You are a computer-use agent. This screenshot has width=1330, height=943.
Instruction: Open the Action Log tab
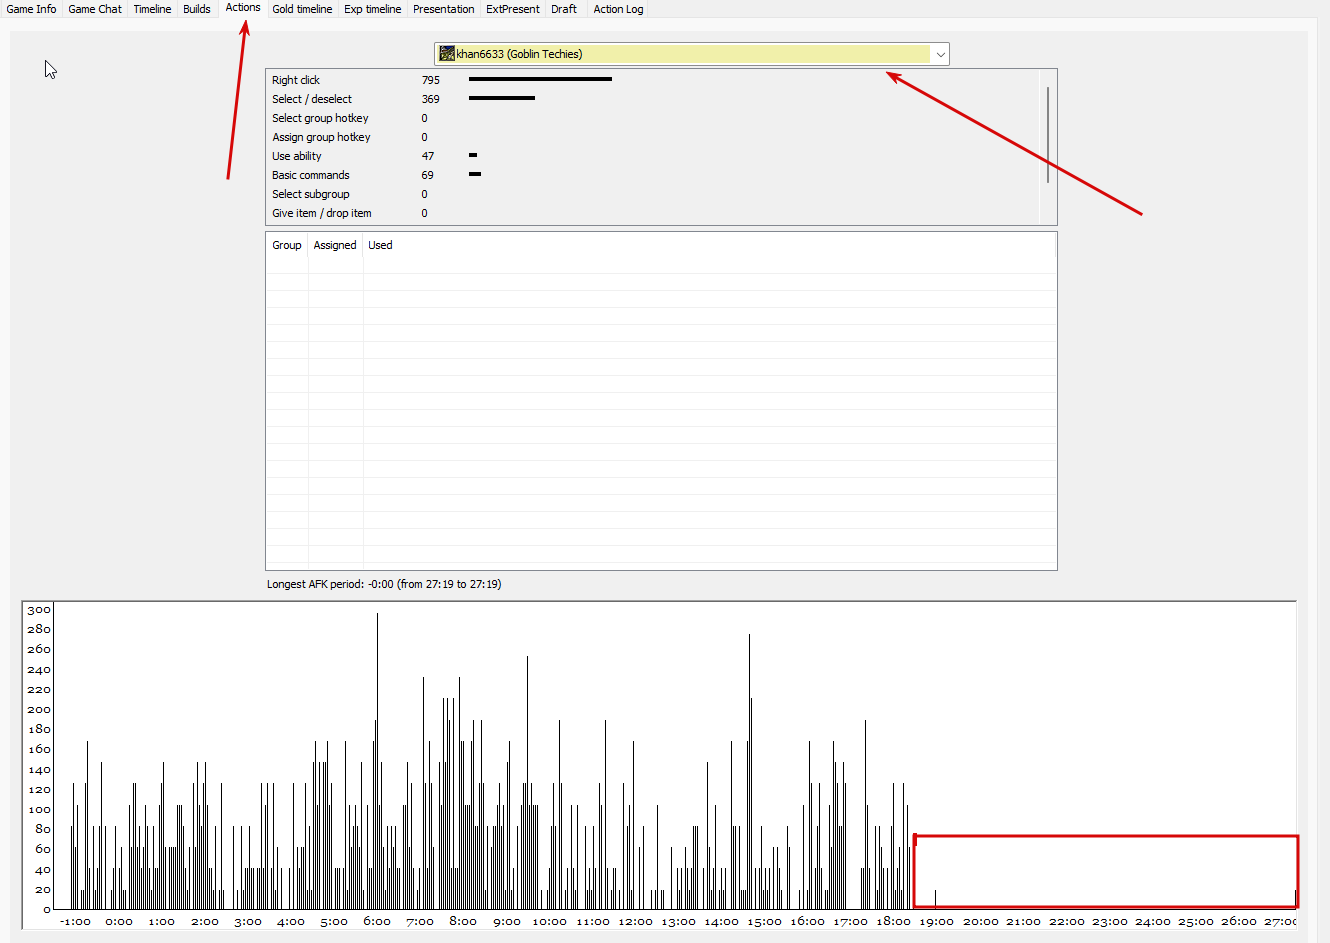(618, 9)
